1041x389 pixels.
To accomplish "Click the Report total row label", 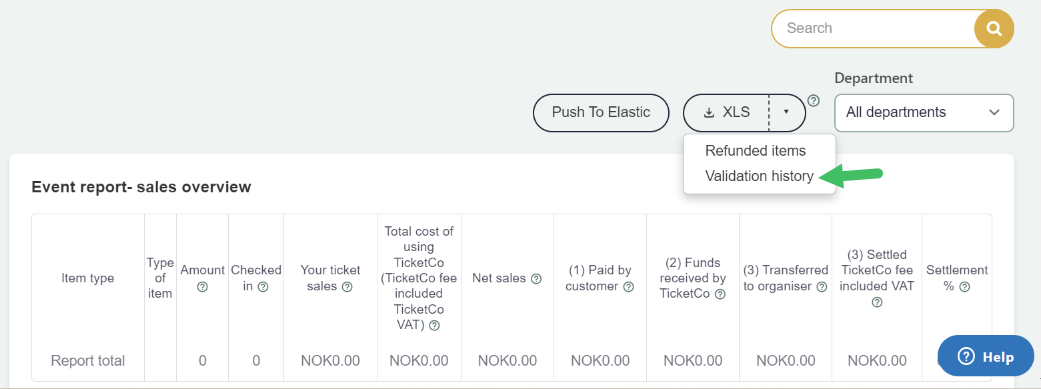I will coord(88,361).
